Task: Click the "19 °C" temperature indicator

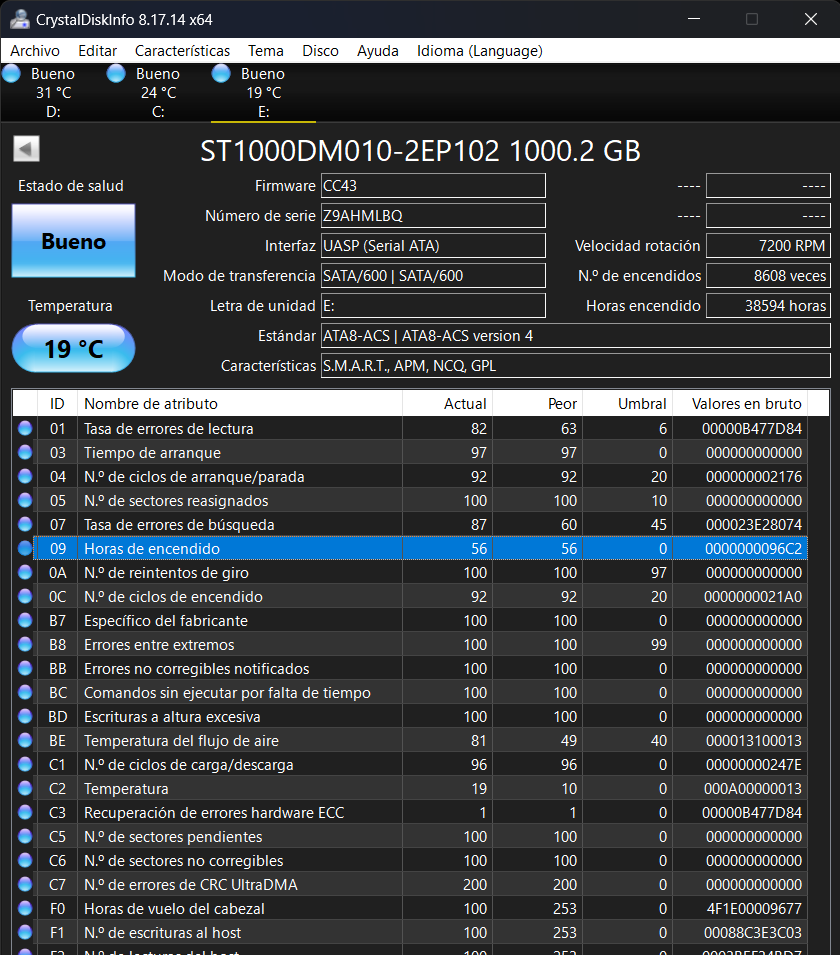Action: click(x=72, y=348)
